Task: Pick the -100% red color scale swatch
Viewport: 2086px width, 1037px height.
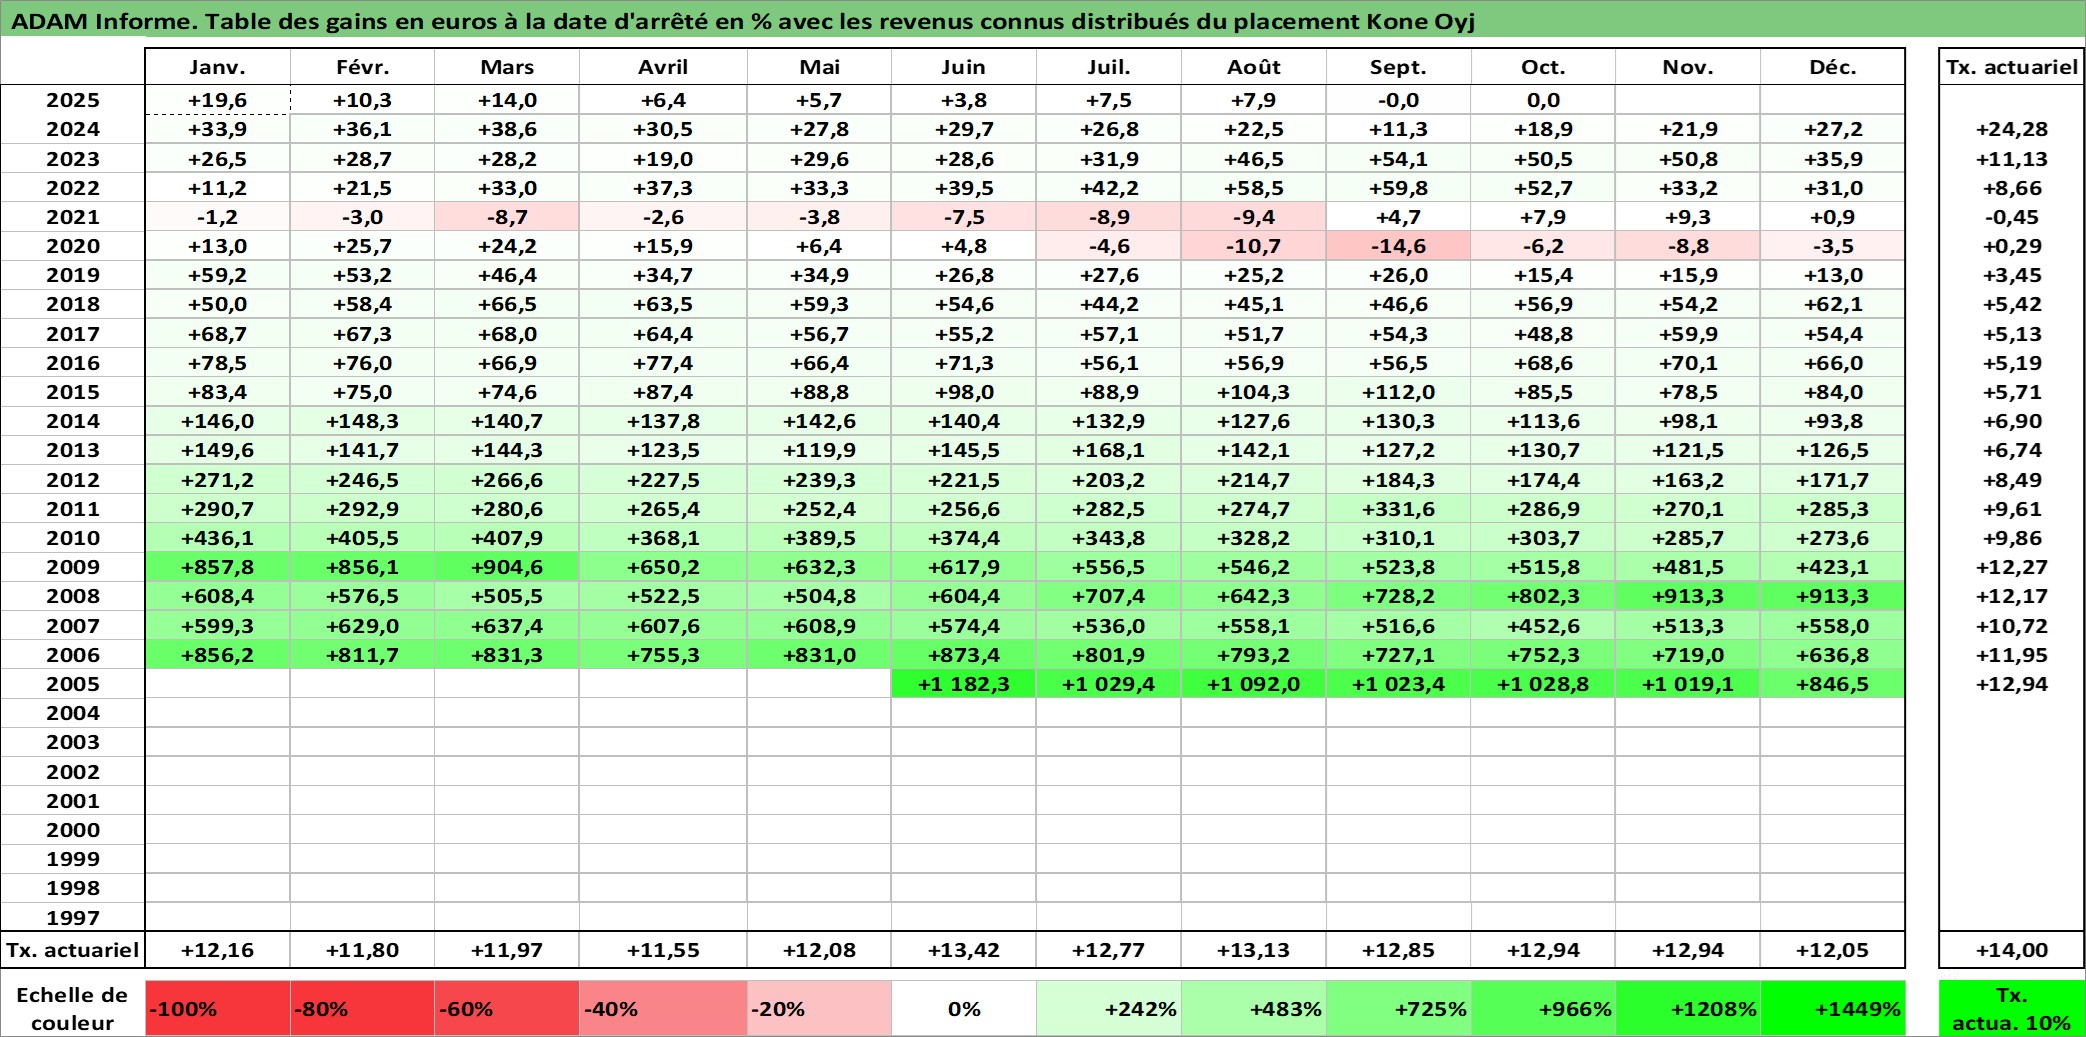Action: point(217,1008)
